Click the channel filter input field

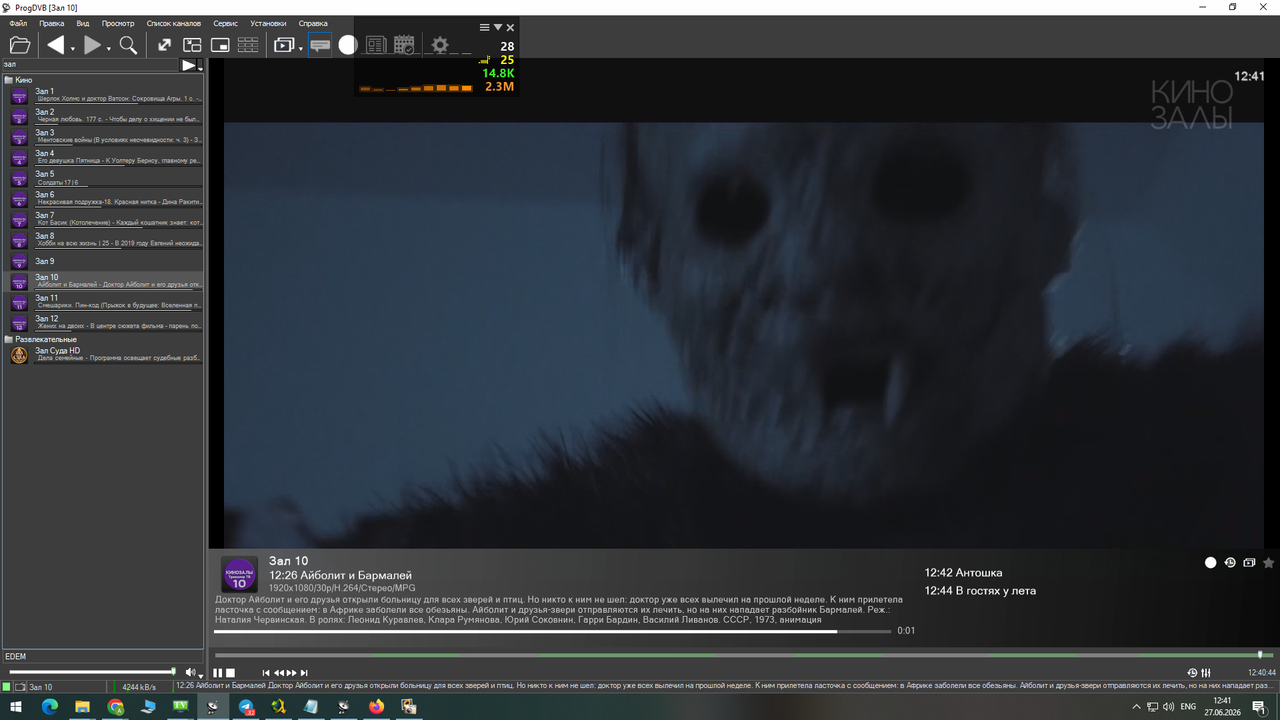point(90,65)
